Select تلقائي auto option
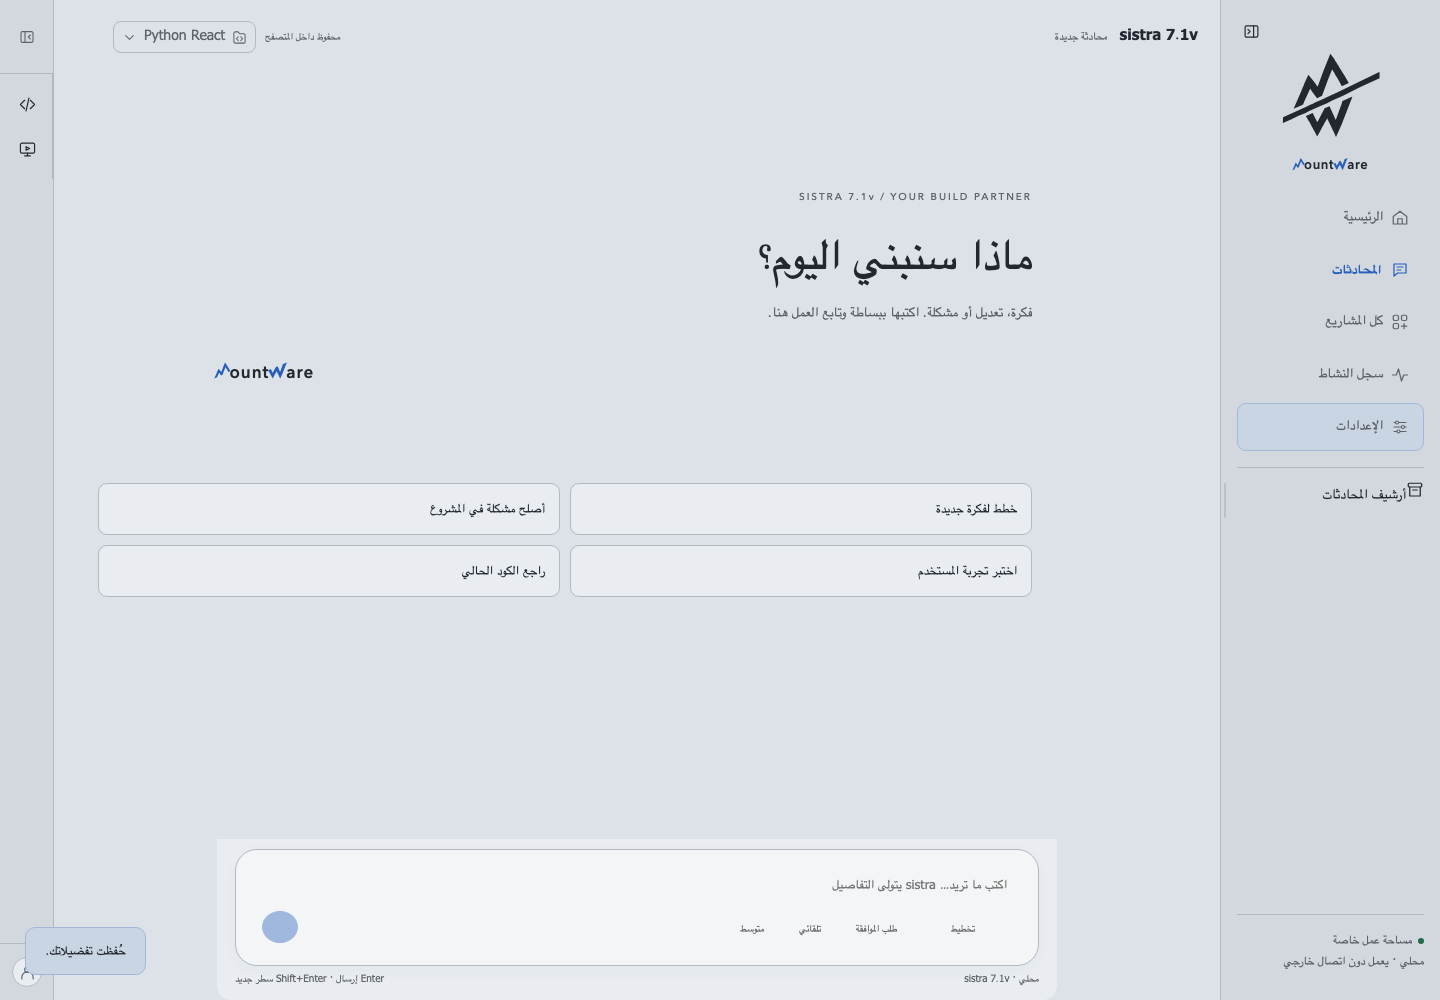Image resolution: width=1440 pixels, height=1000 pixels. click(810, 929)
